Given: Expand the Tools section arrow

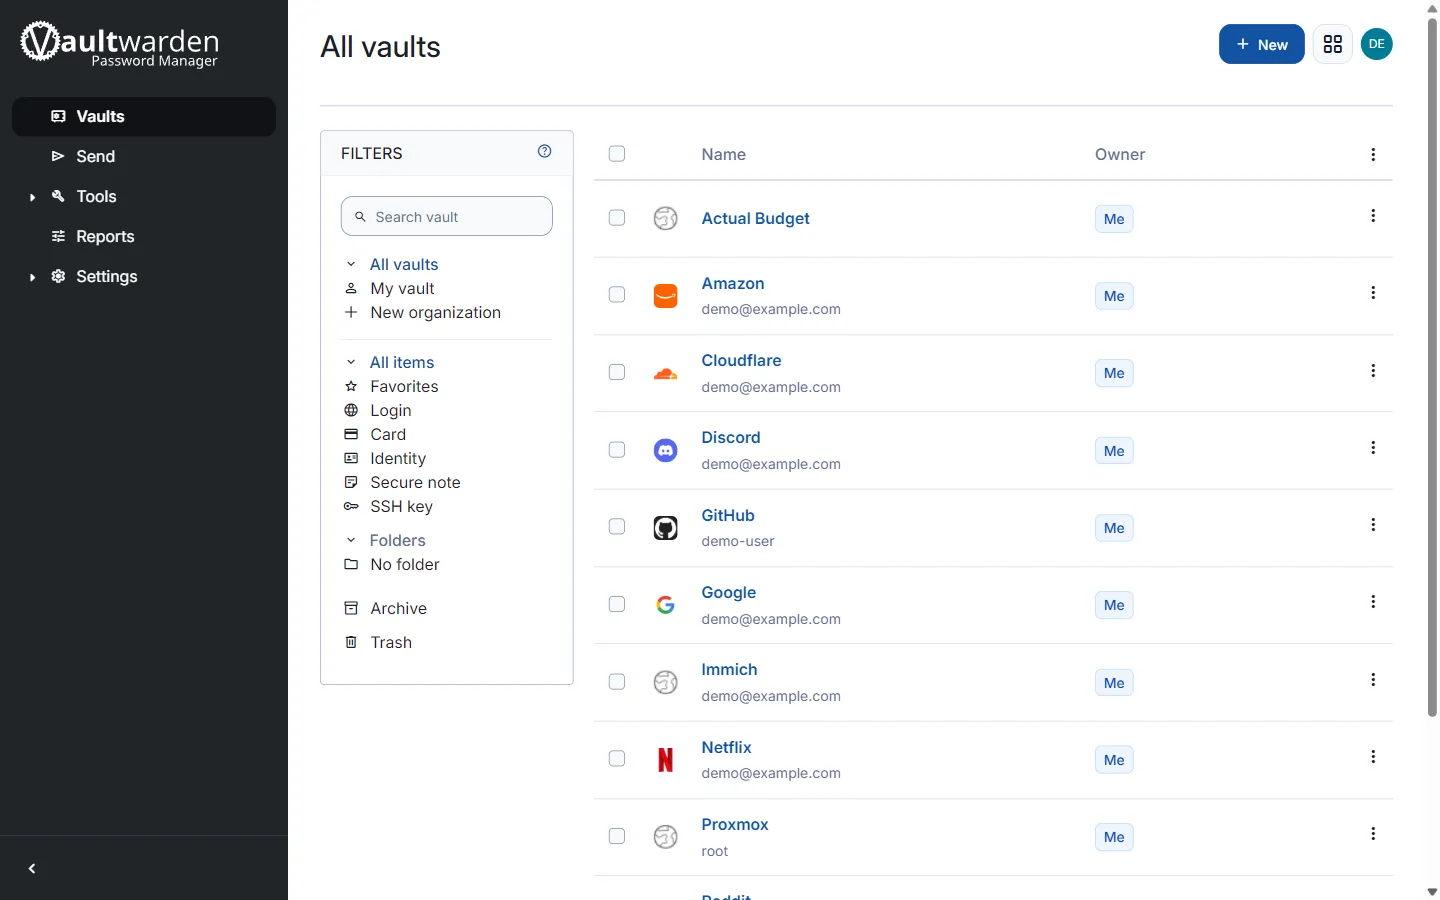Looking at the screenshot, I should [32, 197].
